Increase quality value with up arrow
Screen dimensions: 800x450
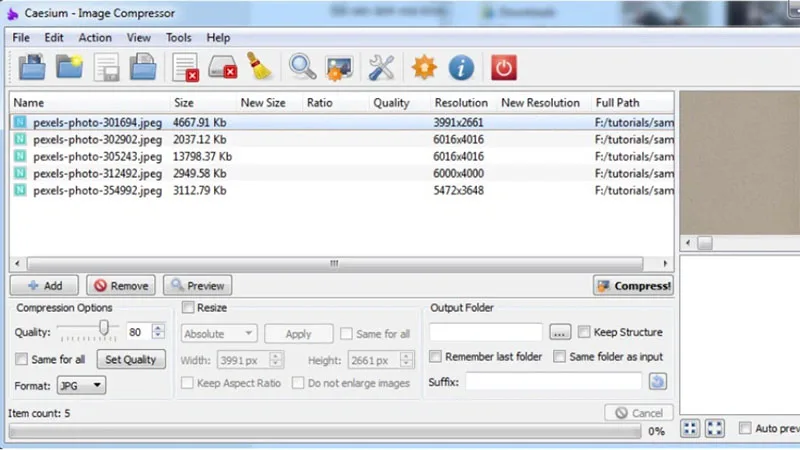[158, 328]
